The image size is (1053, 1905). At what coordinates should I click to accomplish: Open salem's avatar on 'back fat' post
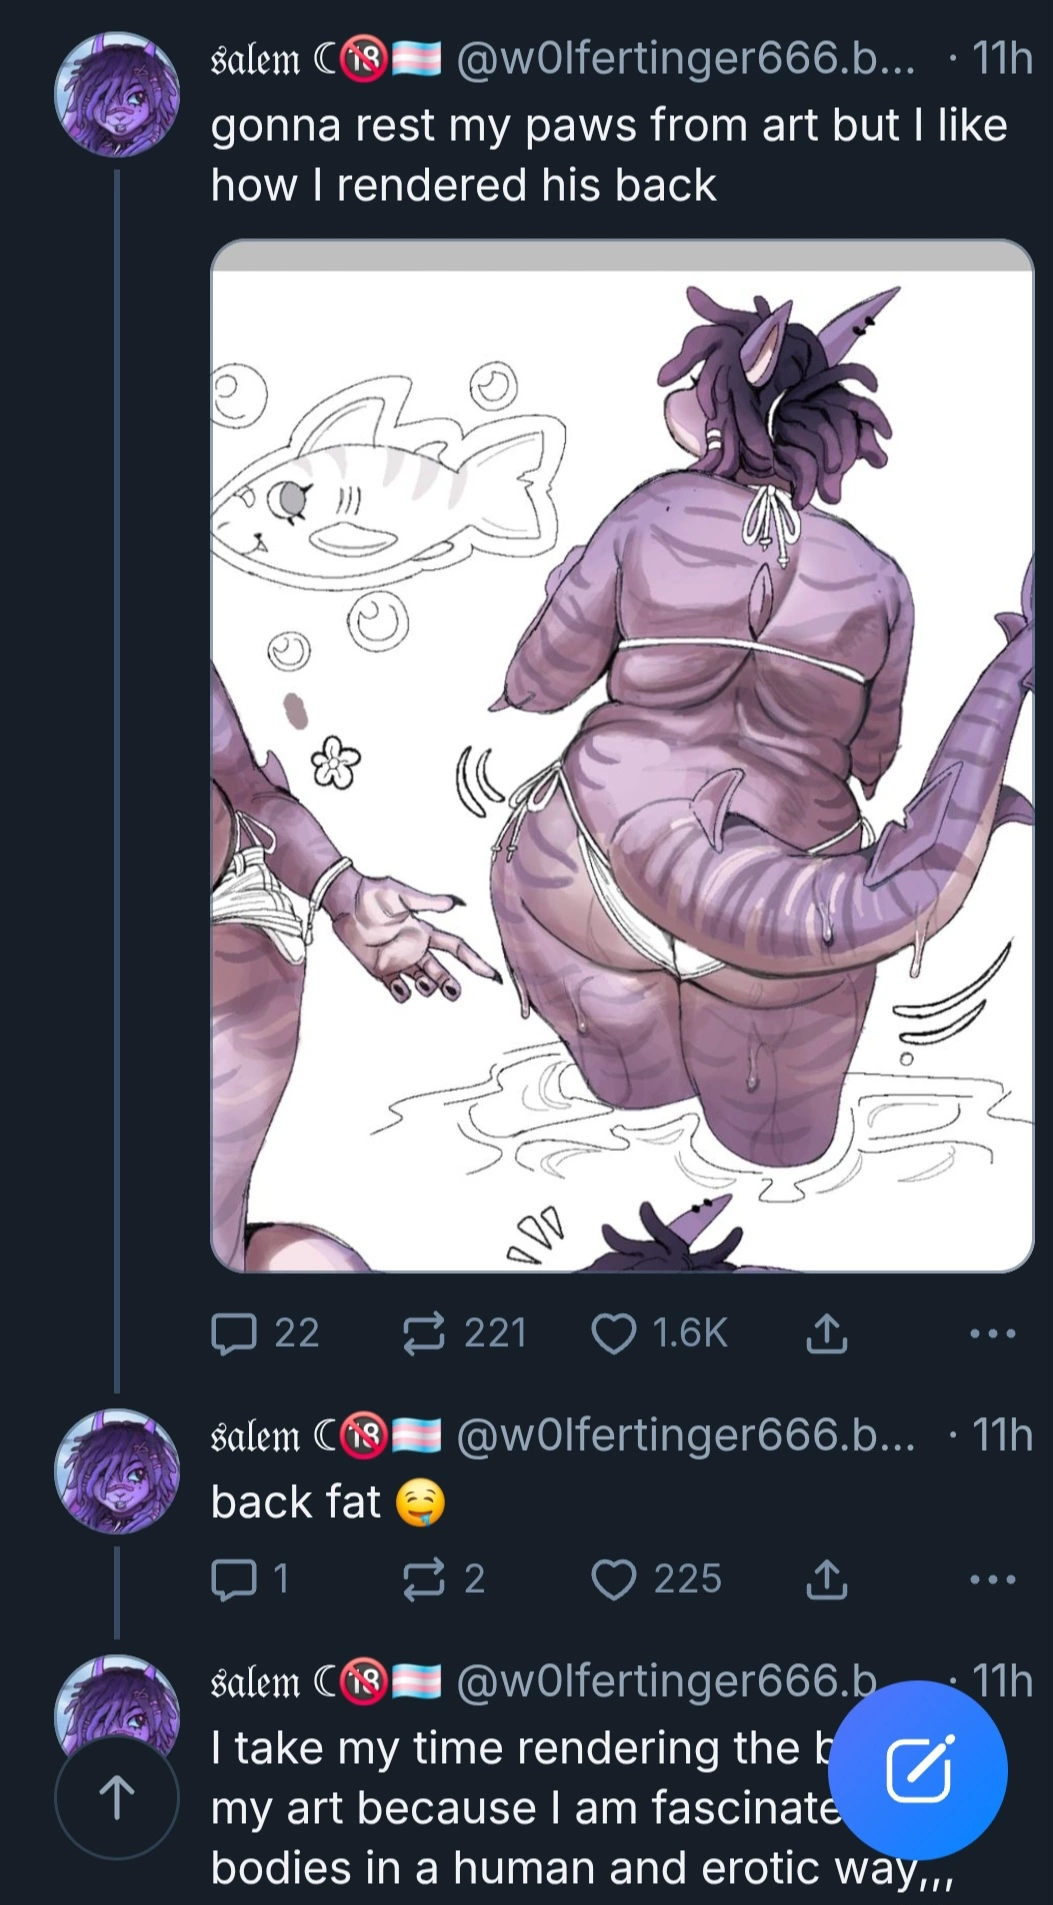(117, 1471)
